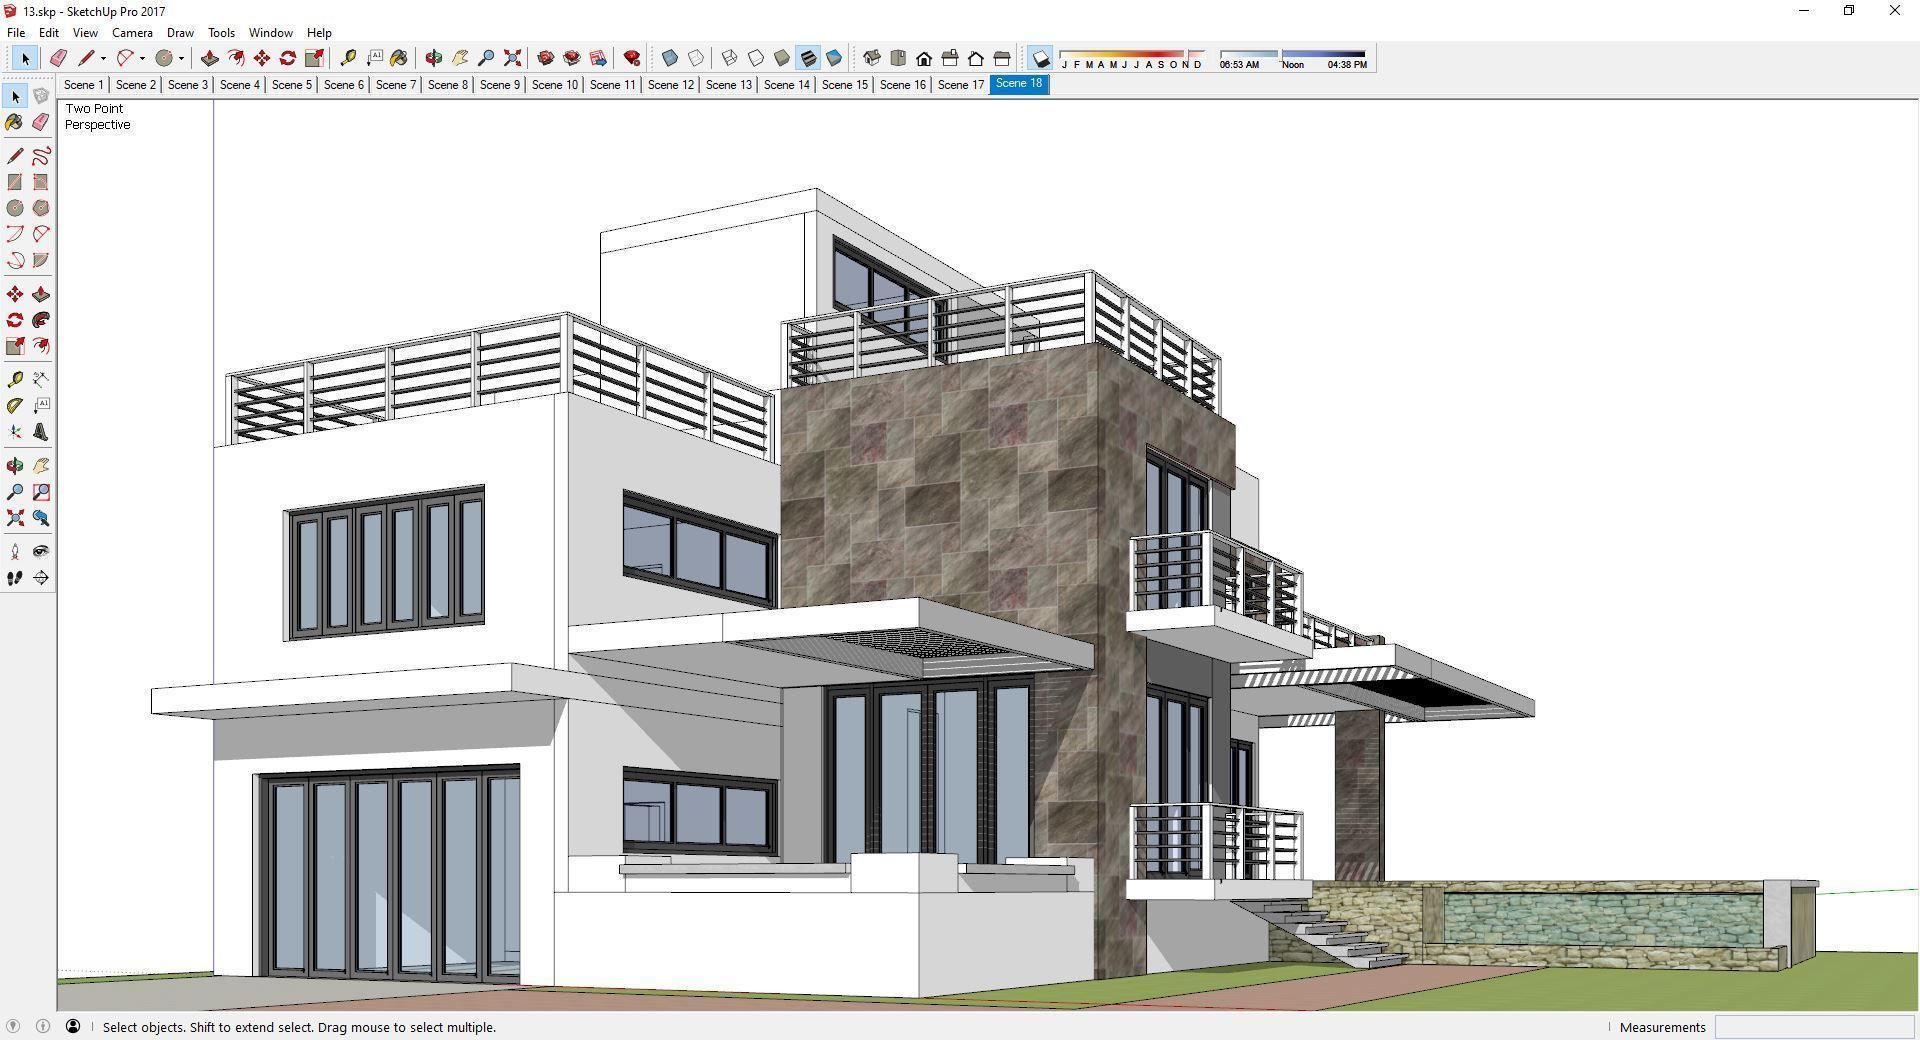Screen dimensions: 1920x1040
Task: Enable Wireframe face style
Action: pyautogui.click(x=730, y=58)
